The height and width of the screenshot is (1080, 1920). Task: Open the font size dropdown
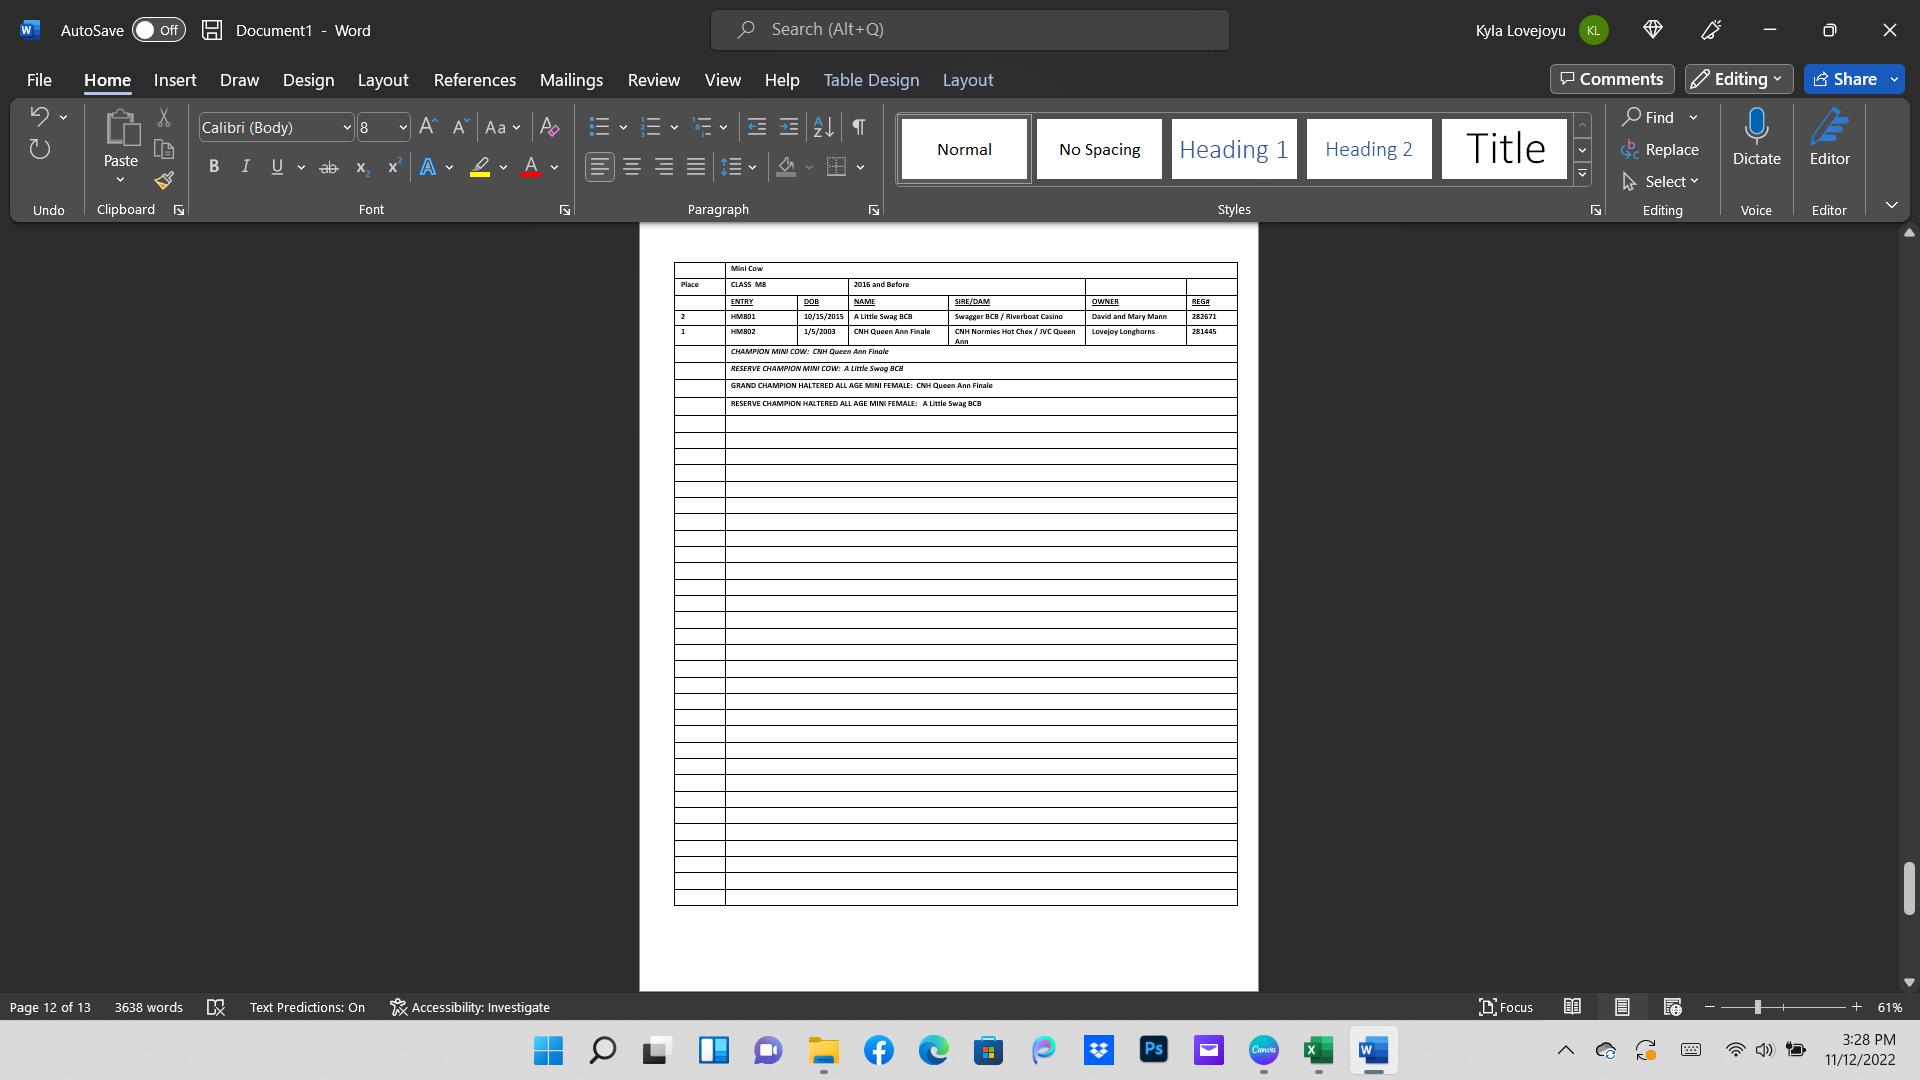tap(403, 128)
